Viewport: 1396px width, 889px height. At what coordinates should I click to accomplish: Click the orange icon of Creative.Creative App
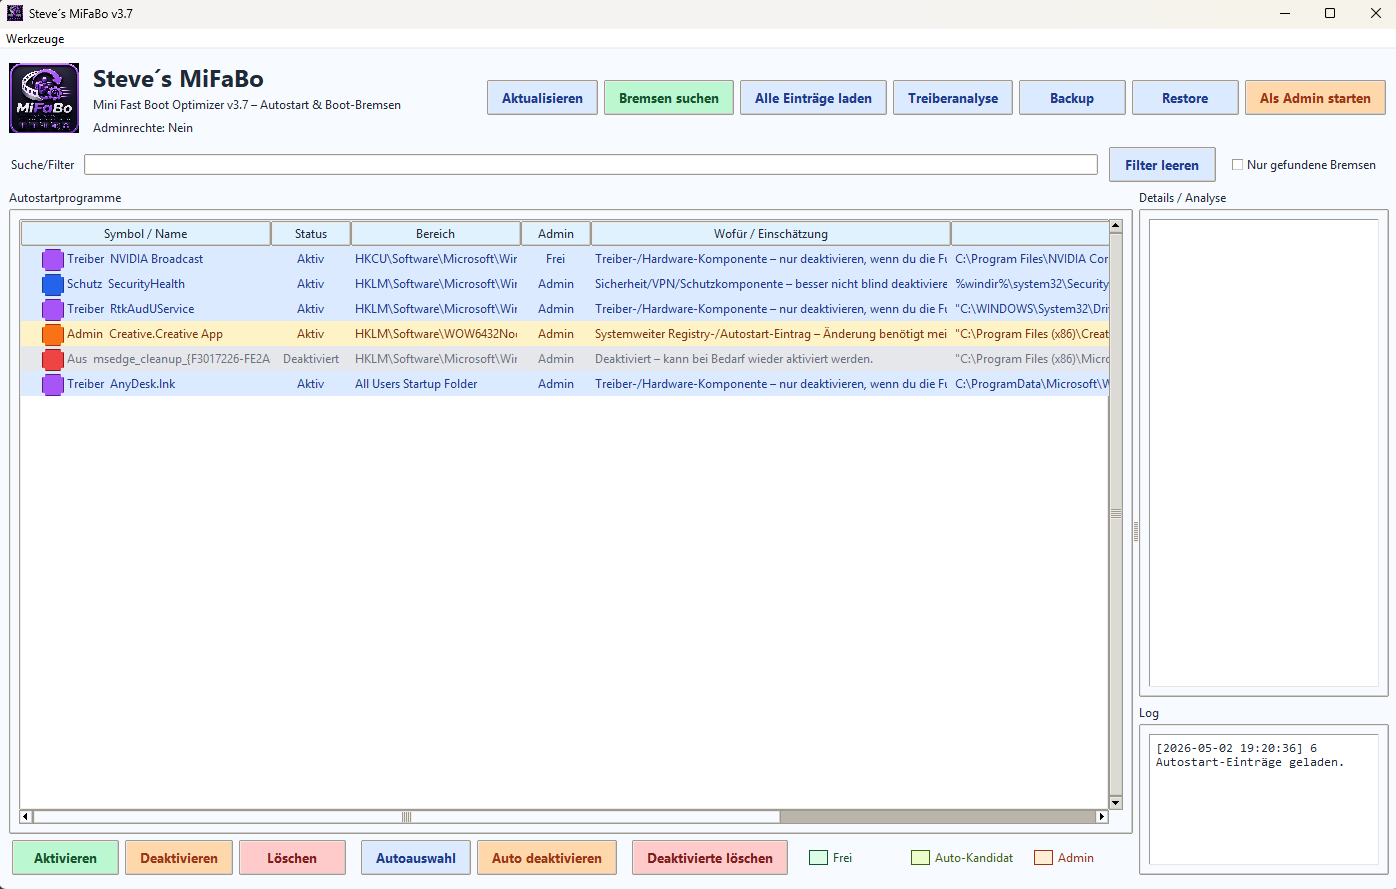tap(53, 335)
